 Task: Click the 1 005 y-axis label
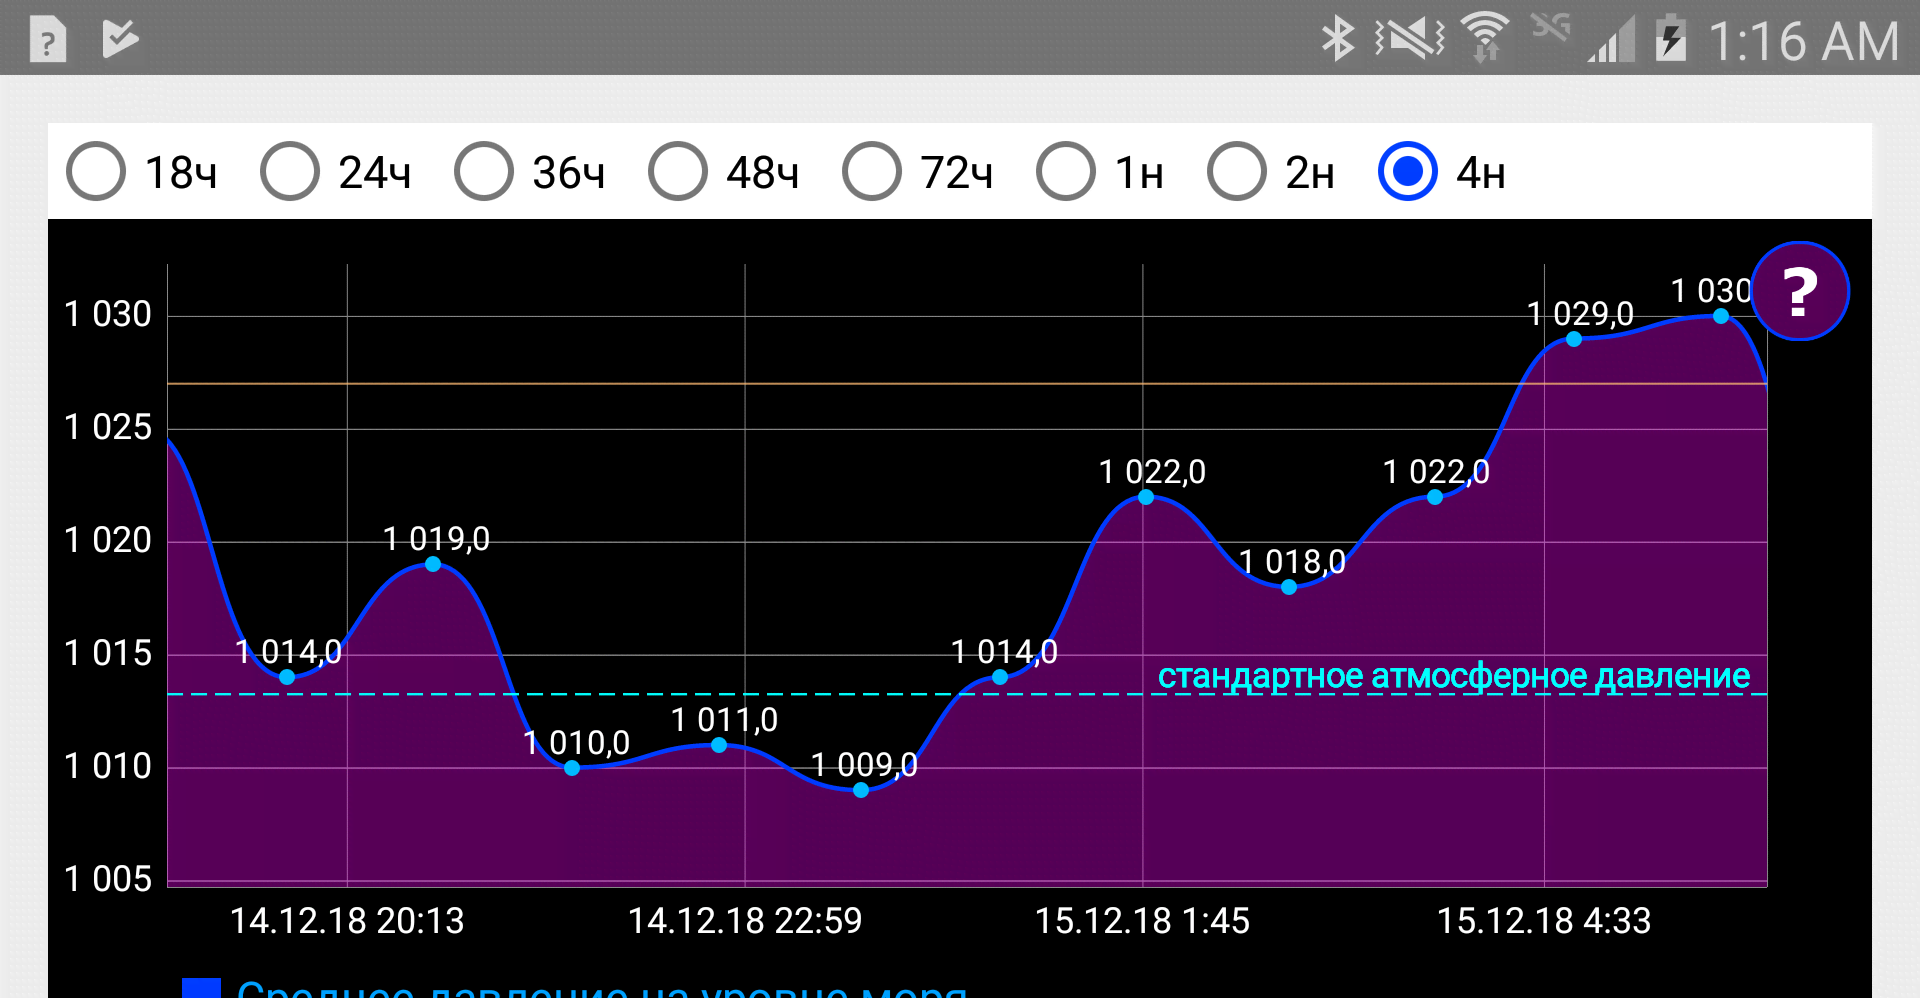[x=108, y=879]
